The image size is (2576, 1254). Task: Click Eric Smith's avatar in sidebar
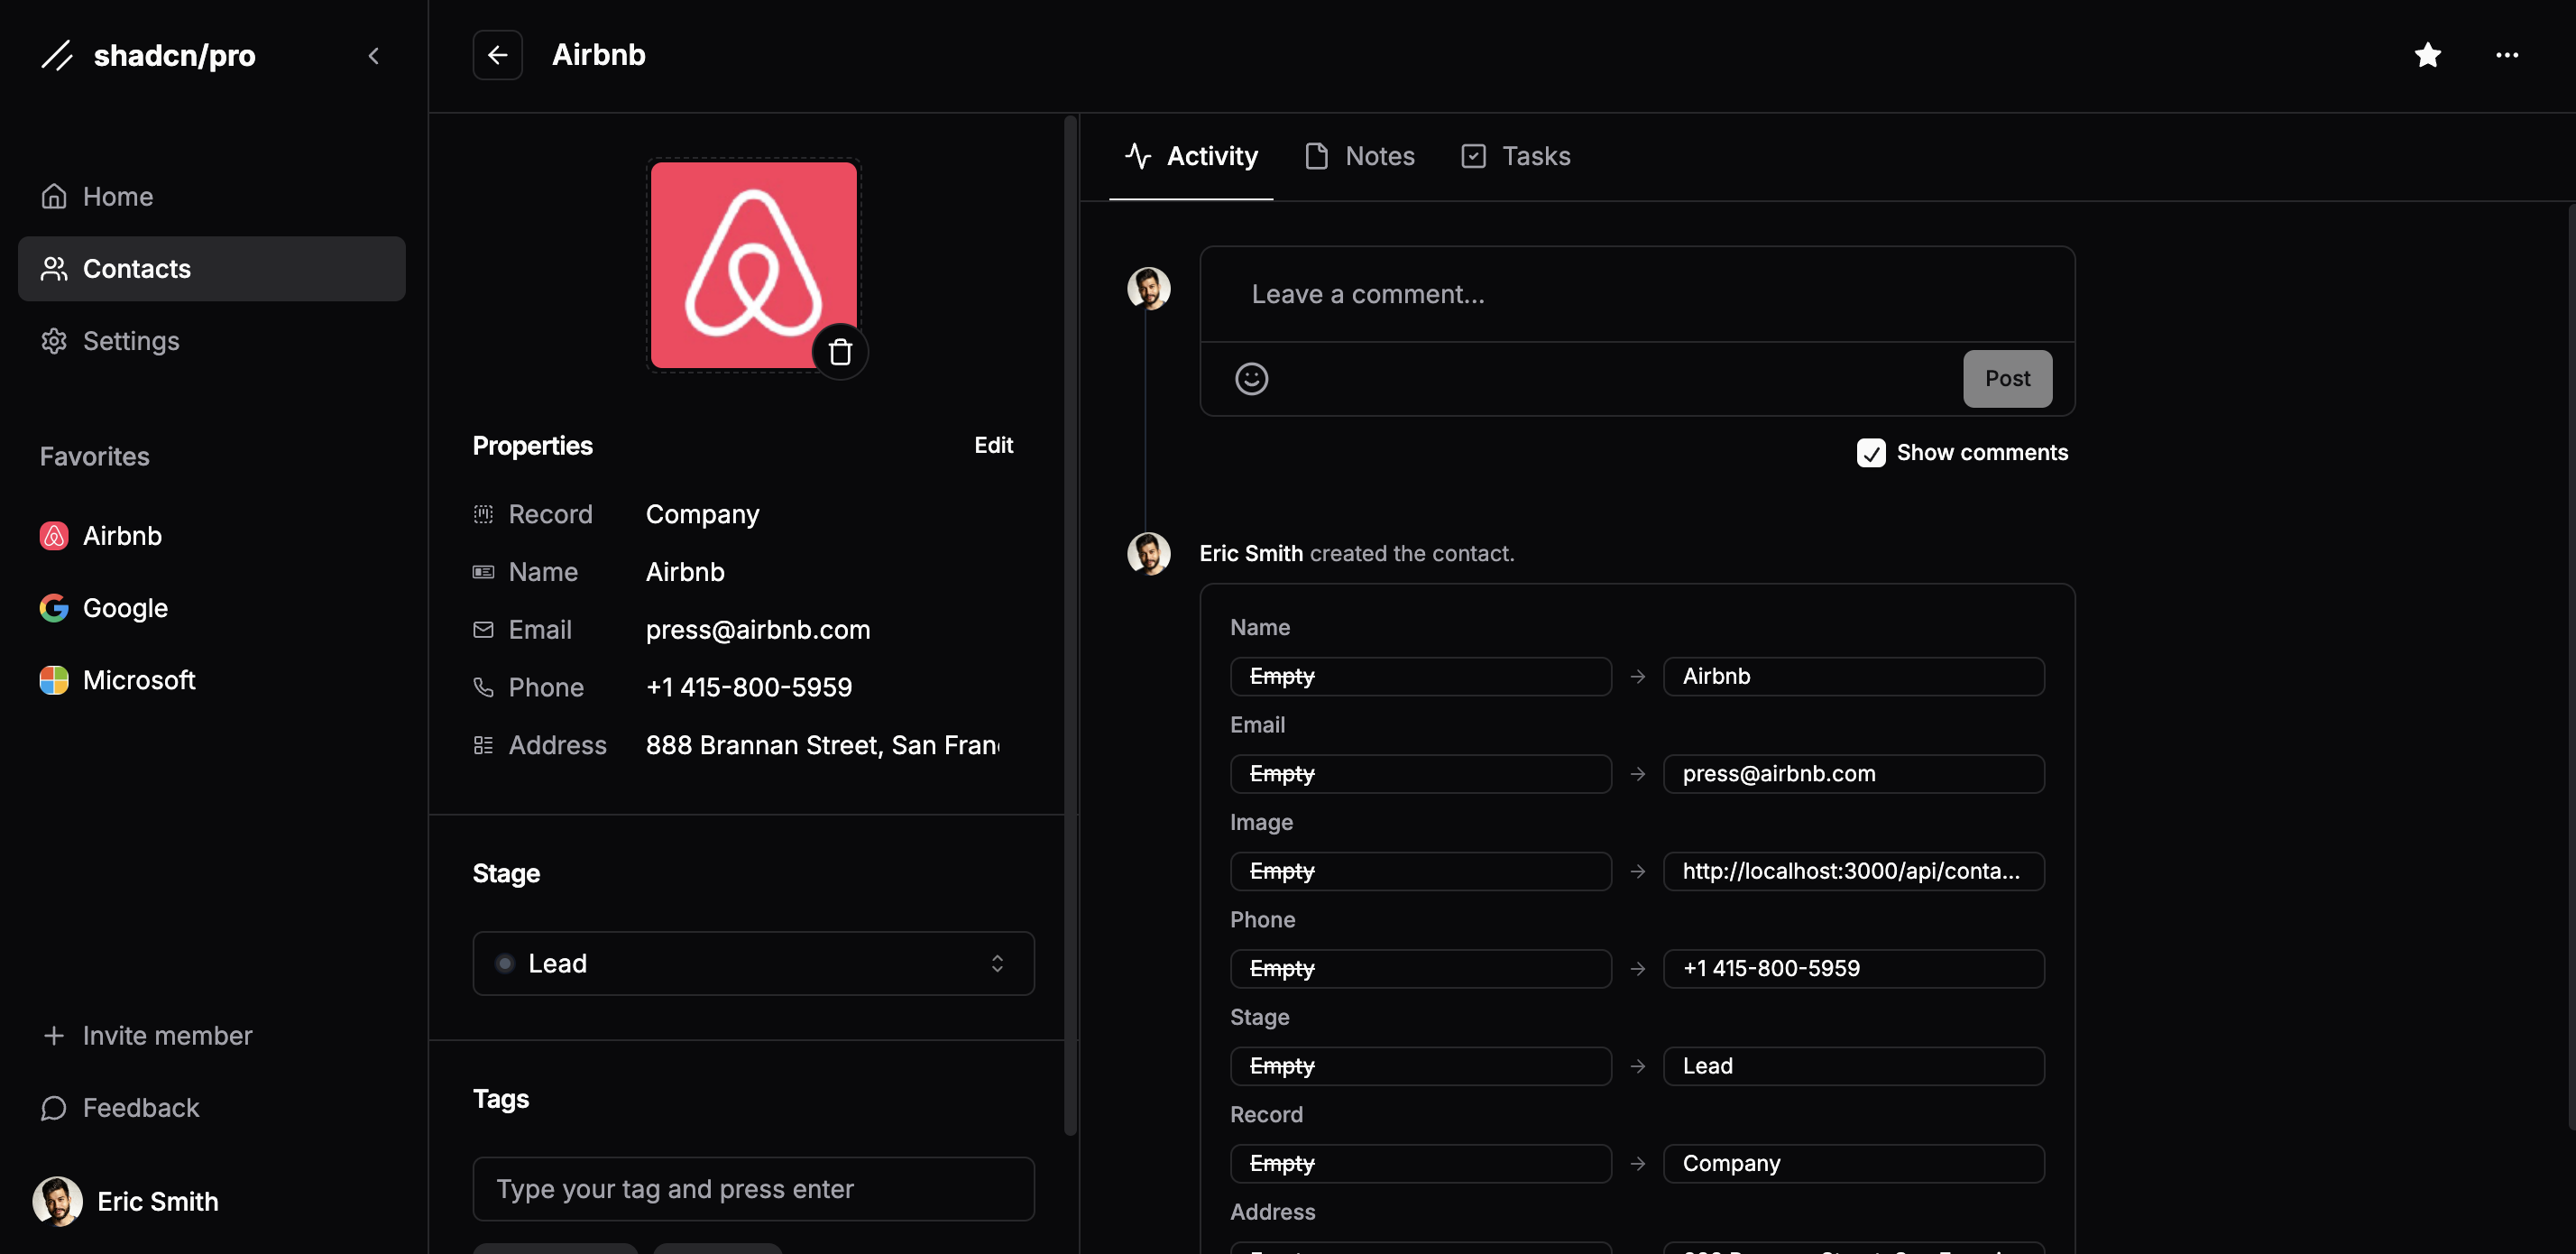(x=58, y=1201)
